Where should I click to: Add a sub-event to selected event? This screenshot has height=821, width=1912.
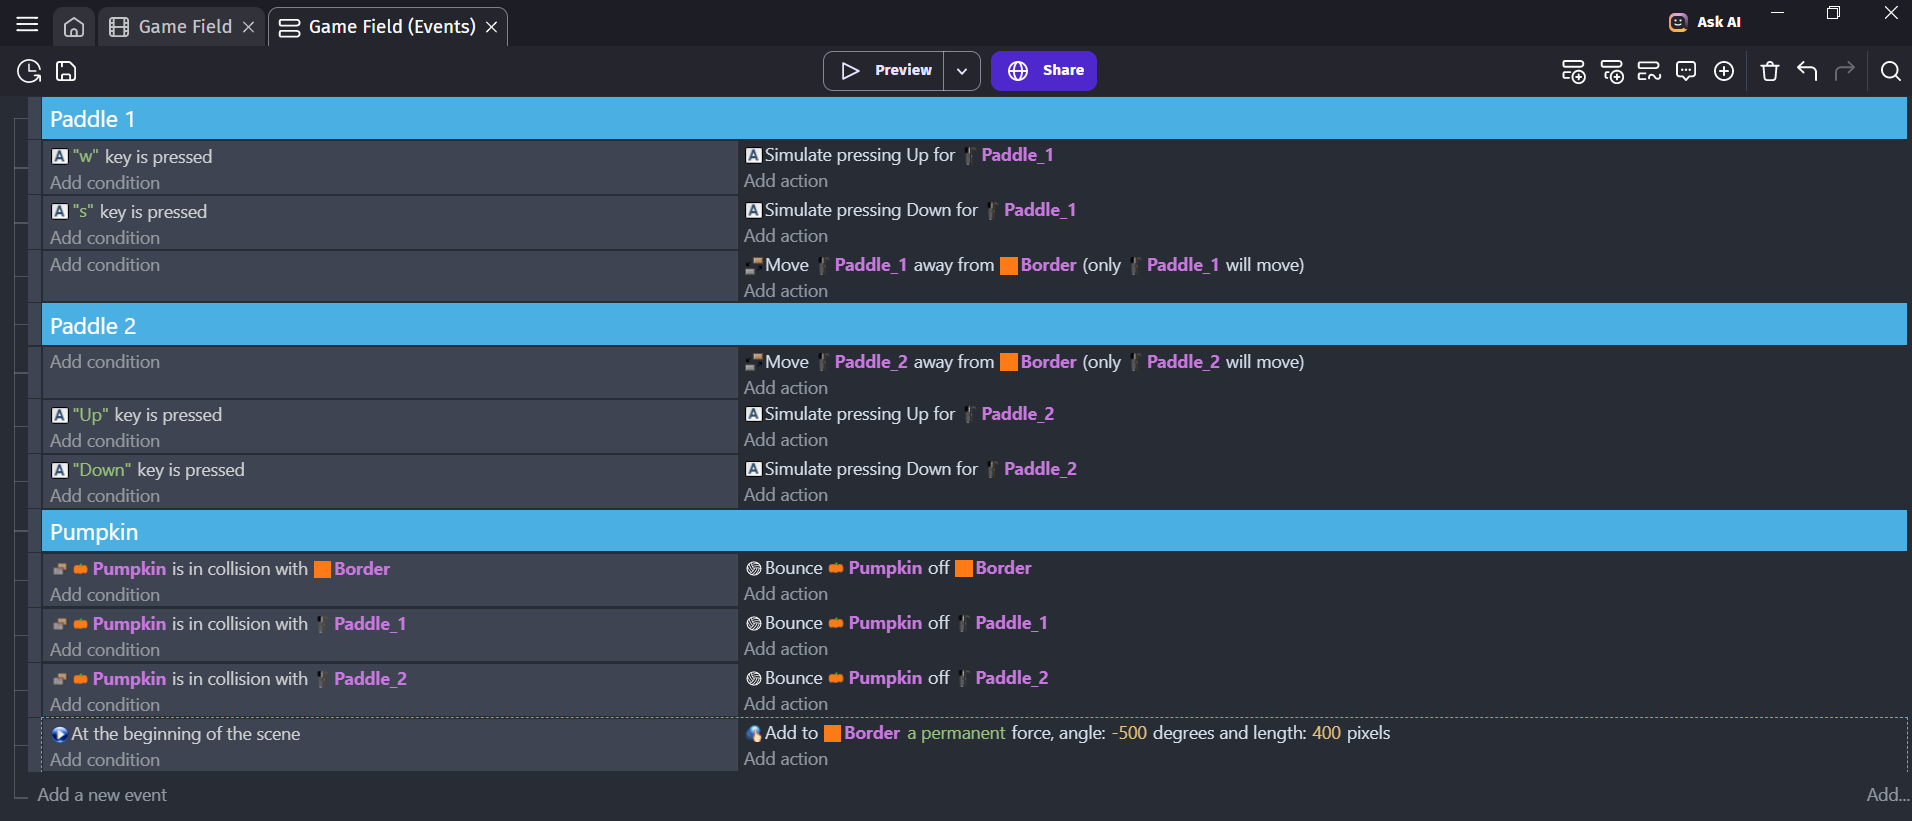tap(1611, 71)
